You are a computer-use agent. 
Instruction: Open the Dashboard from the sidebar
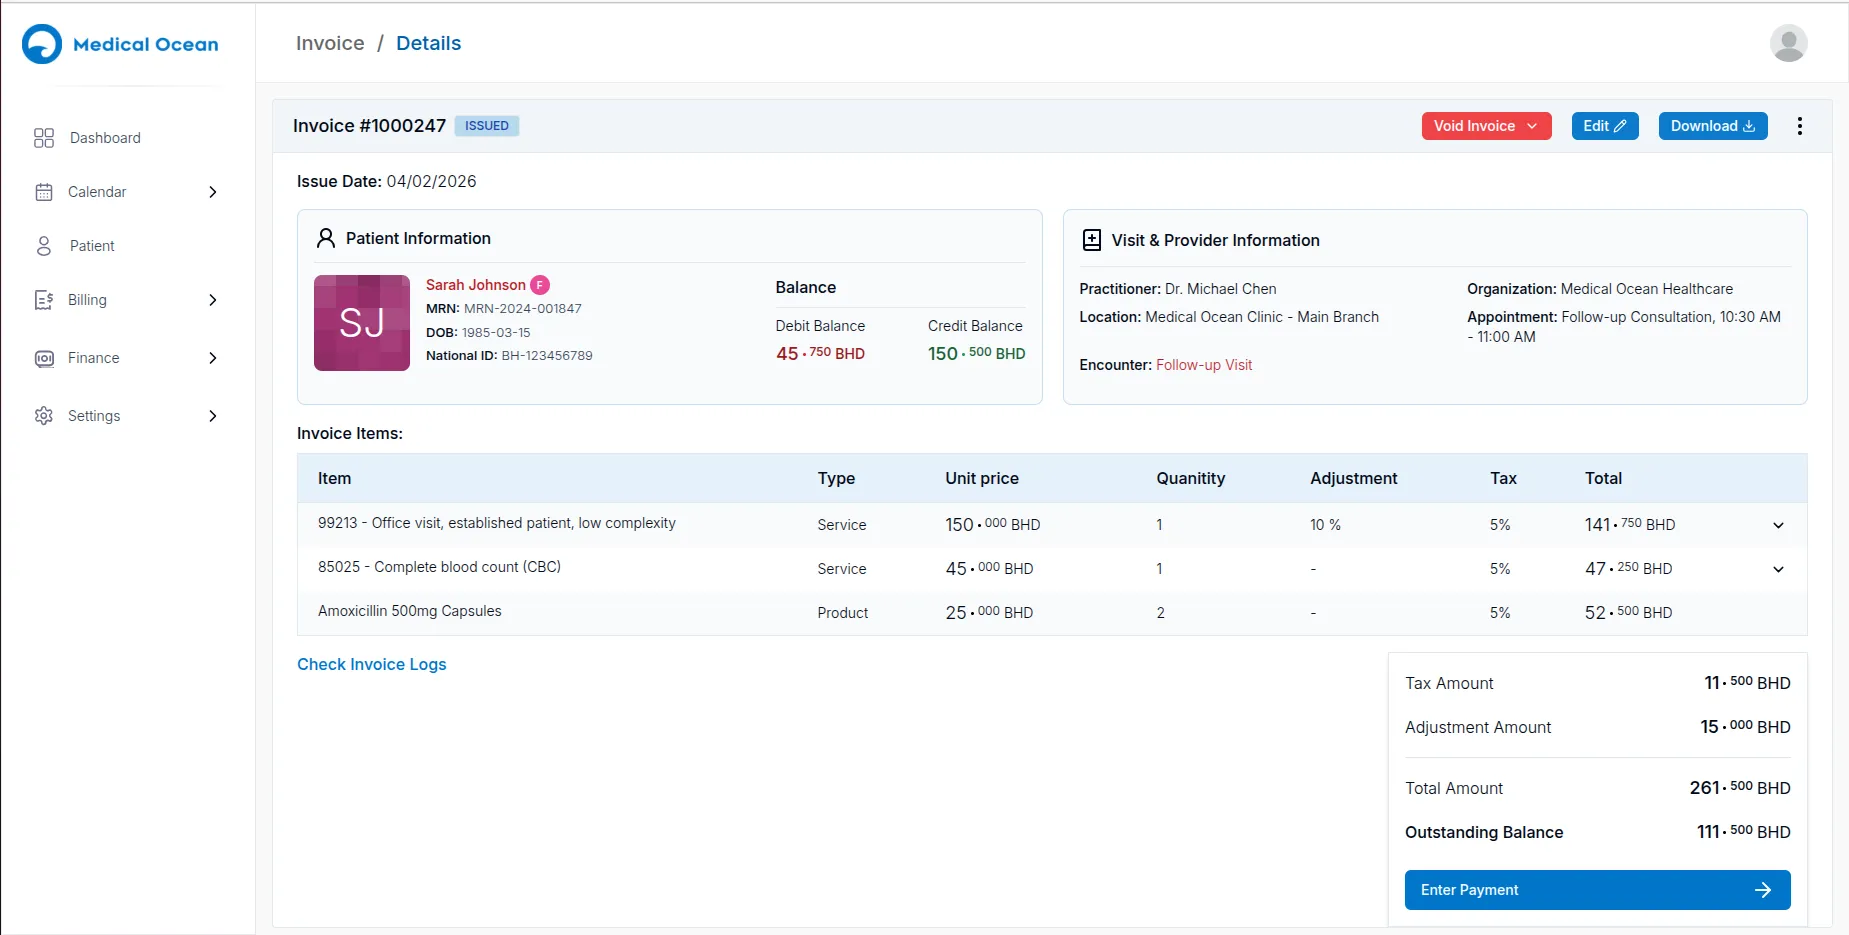click(x=44, y=138)
